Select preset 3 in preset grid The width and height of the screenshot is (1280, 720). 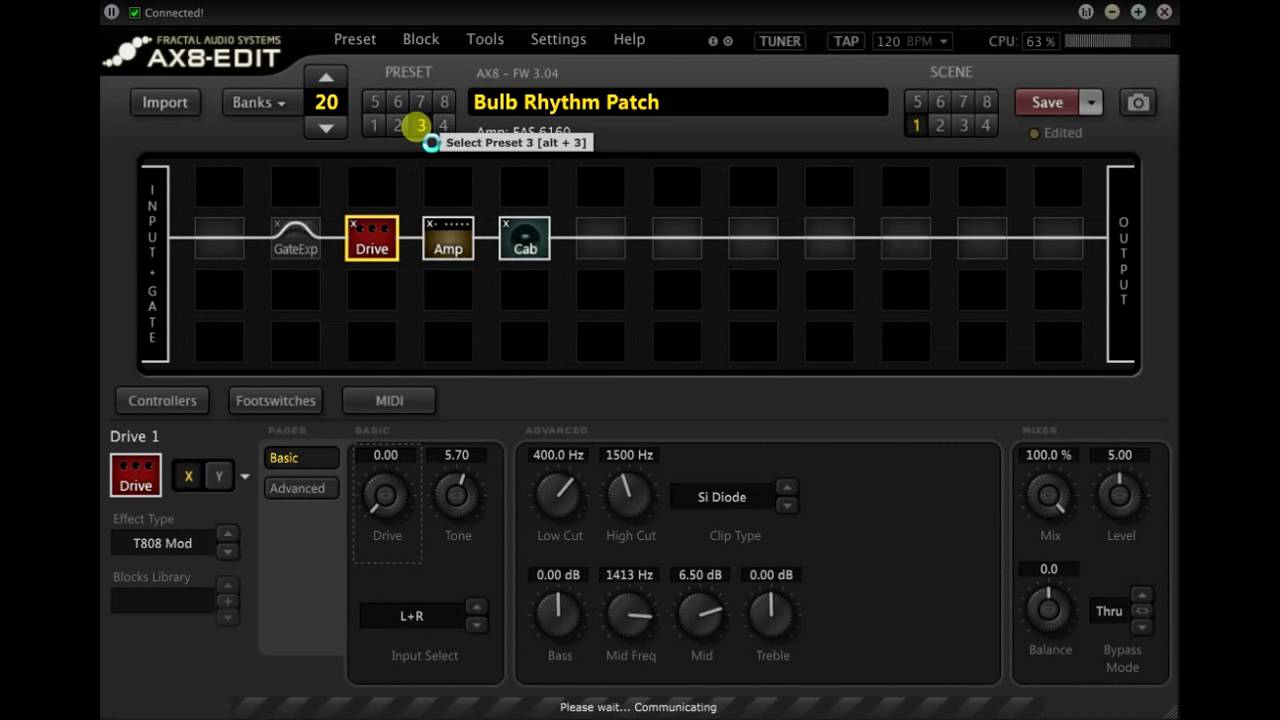point(421,125)
